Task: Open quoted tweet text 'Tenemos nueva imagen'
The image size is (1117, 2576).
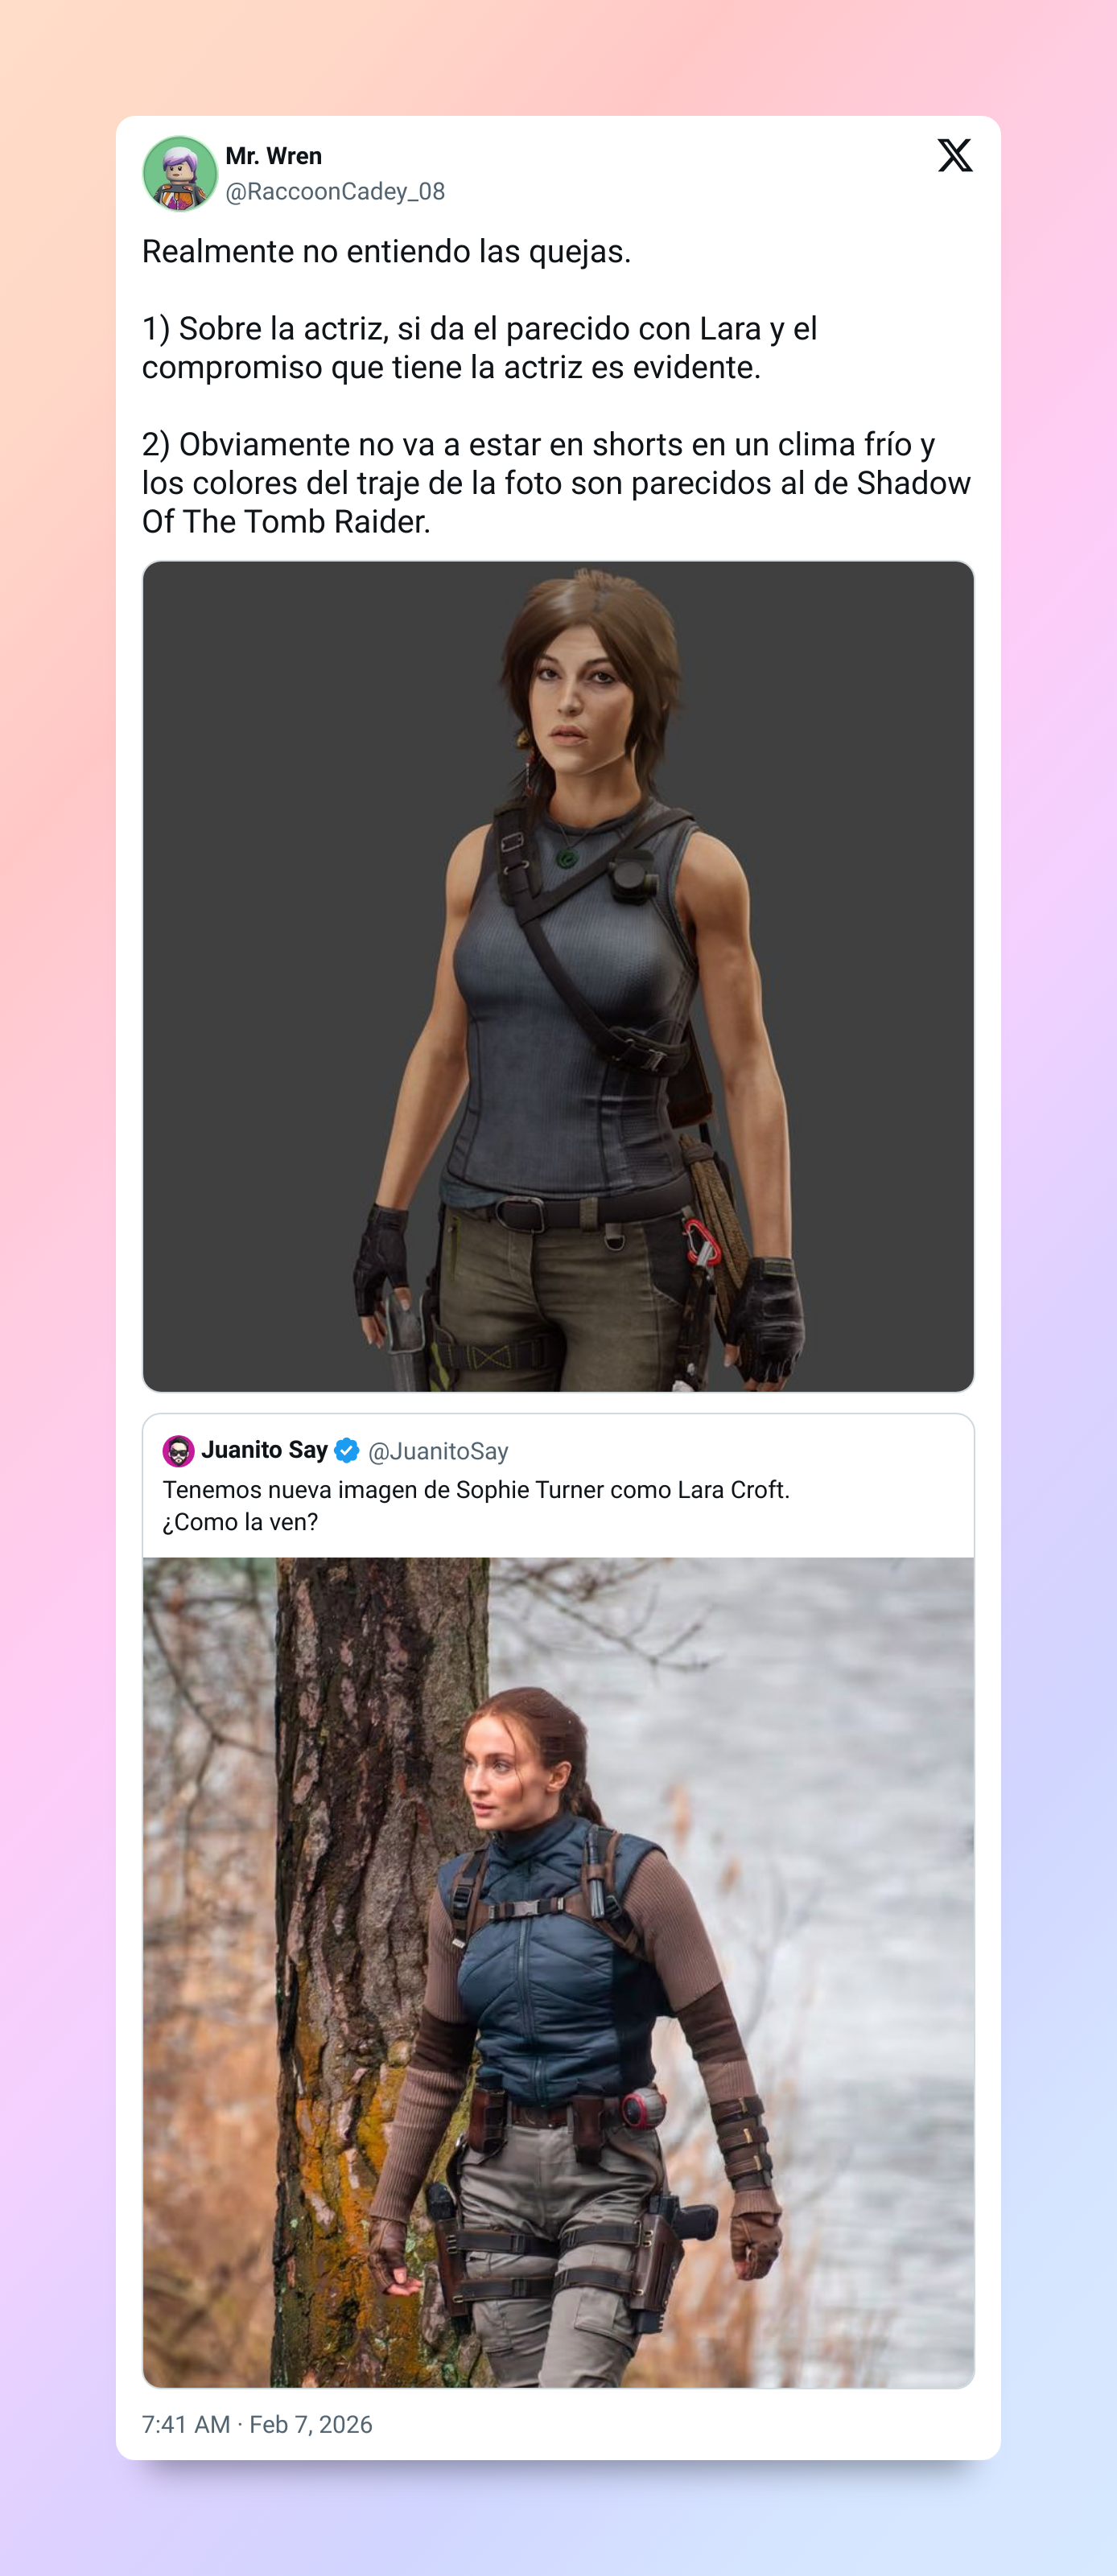Action: (476, 1489)
